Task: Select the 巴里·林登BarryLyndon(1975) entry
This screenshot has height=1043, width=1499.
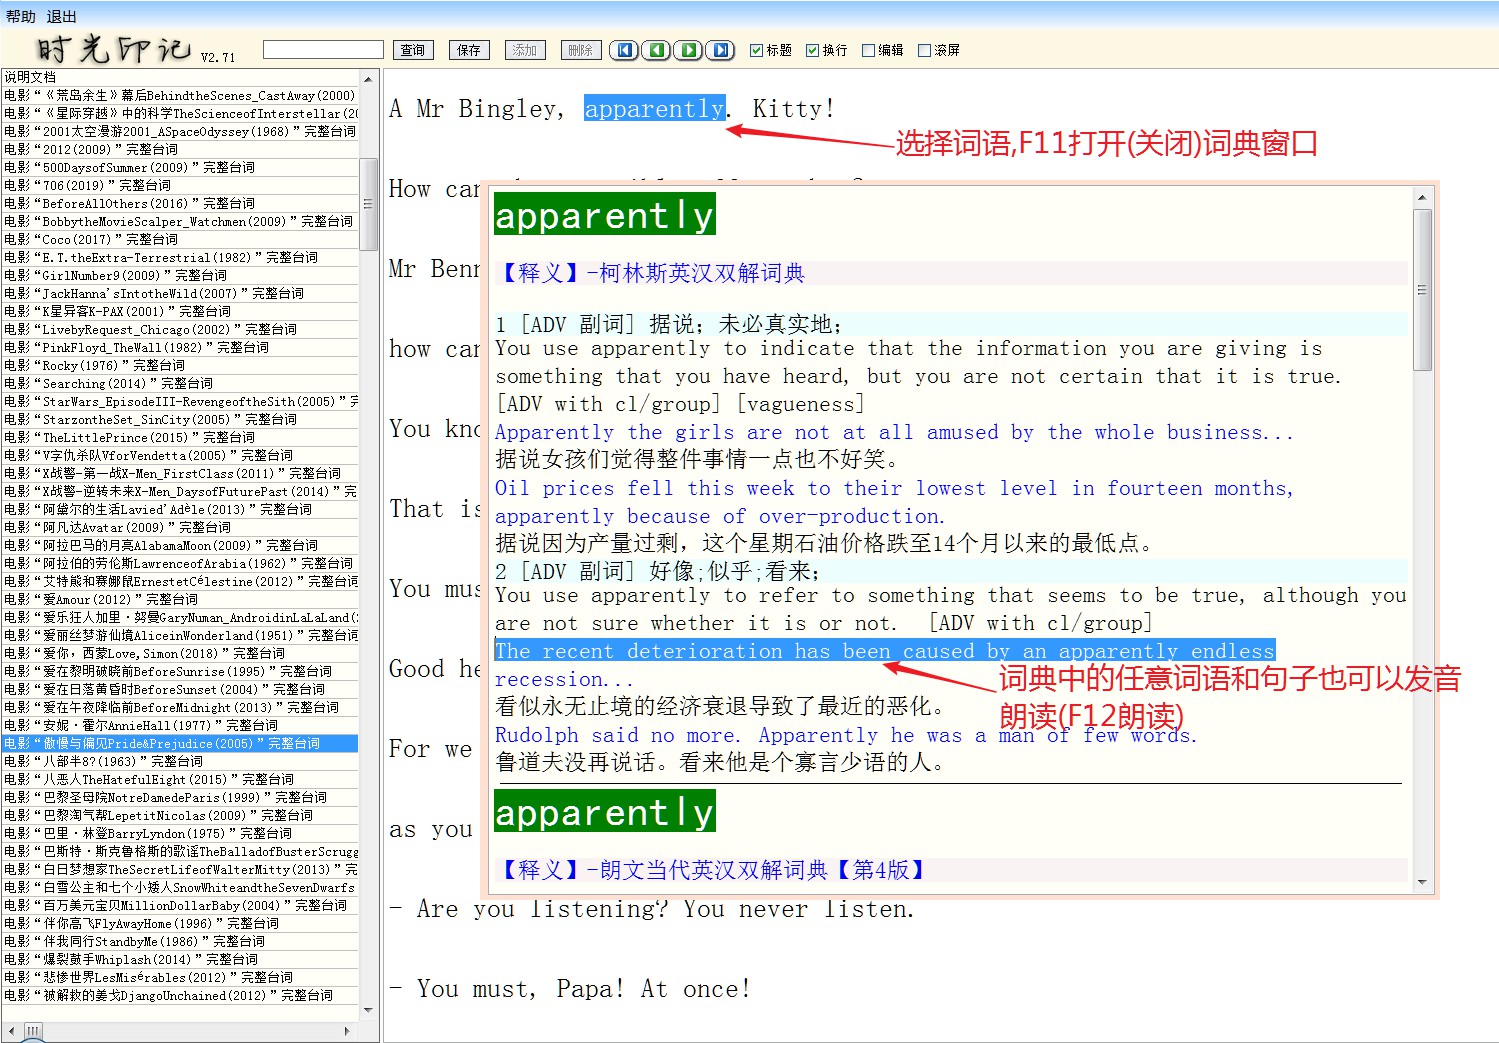Action: pos(180,833)
